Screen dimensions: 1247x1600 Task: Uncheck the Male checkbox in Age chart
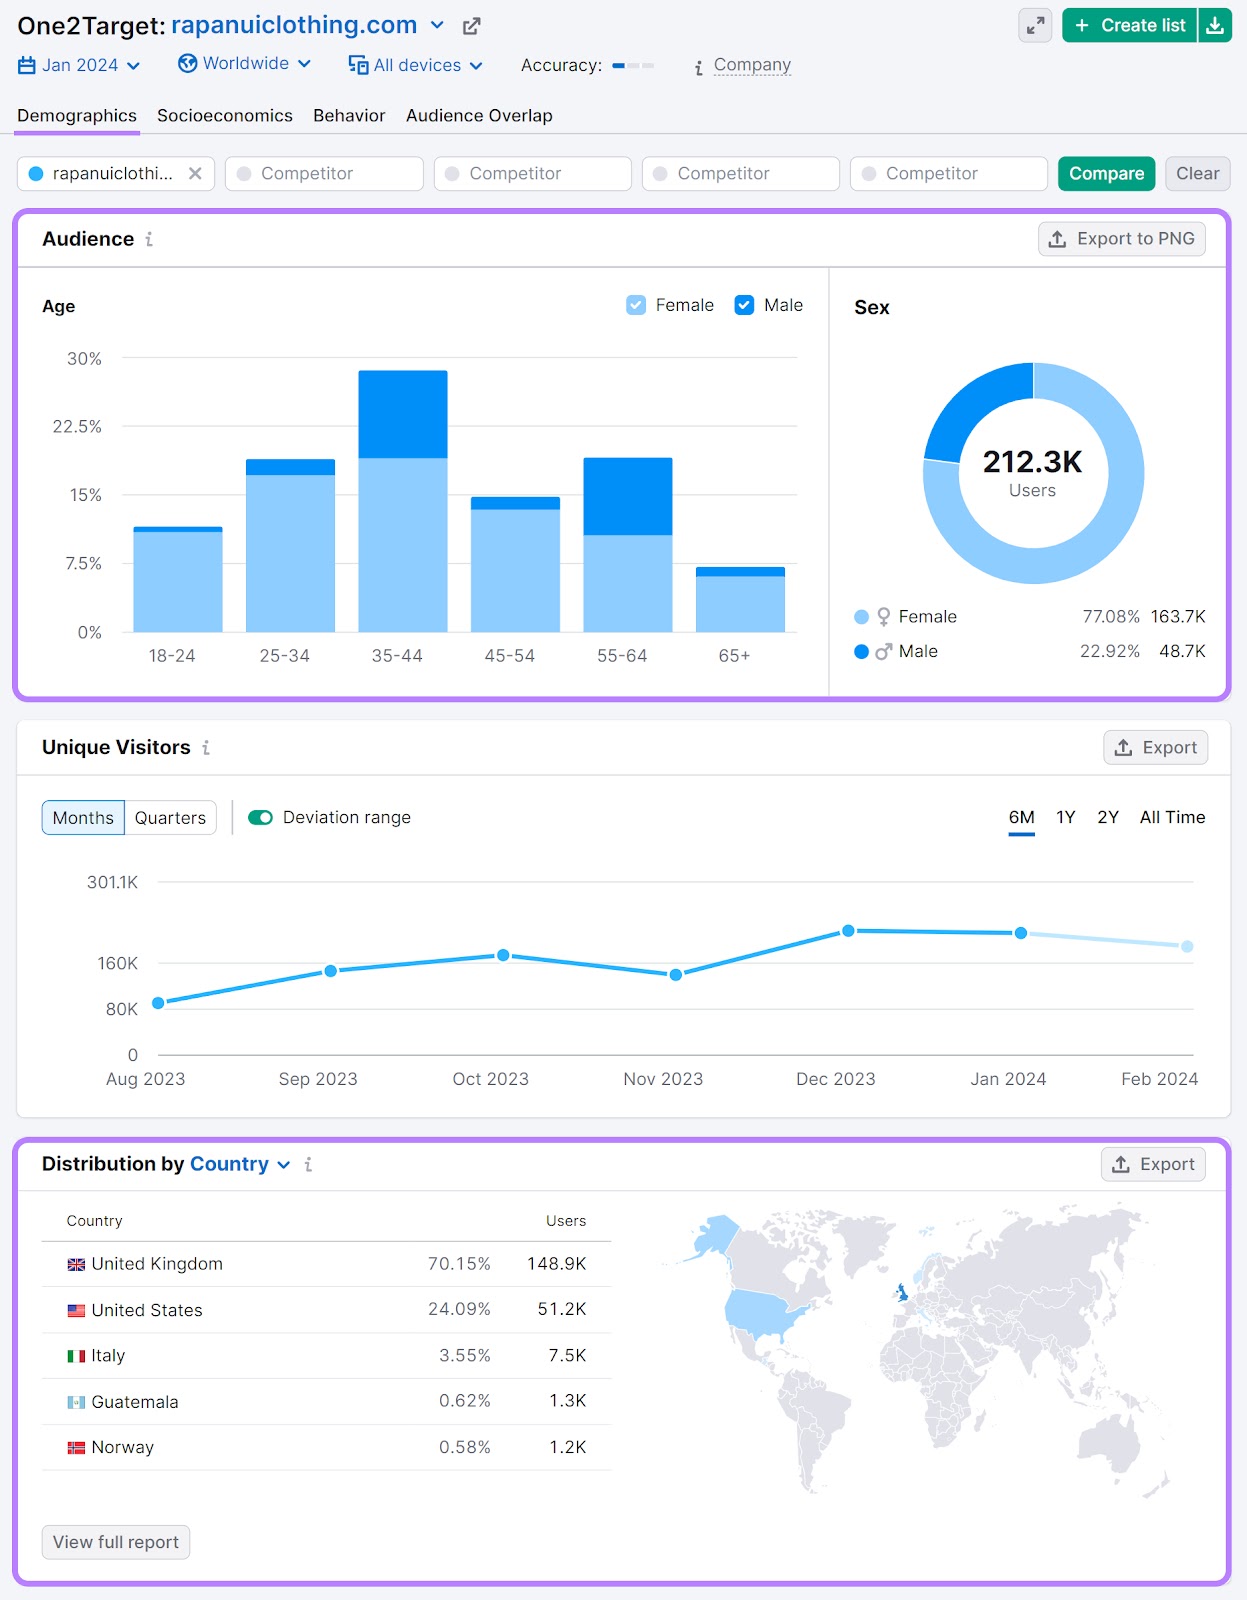click(x=744, y=305)
